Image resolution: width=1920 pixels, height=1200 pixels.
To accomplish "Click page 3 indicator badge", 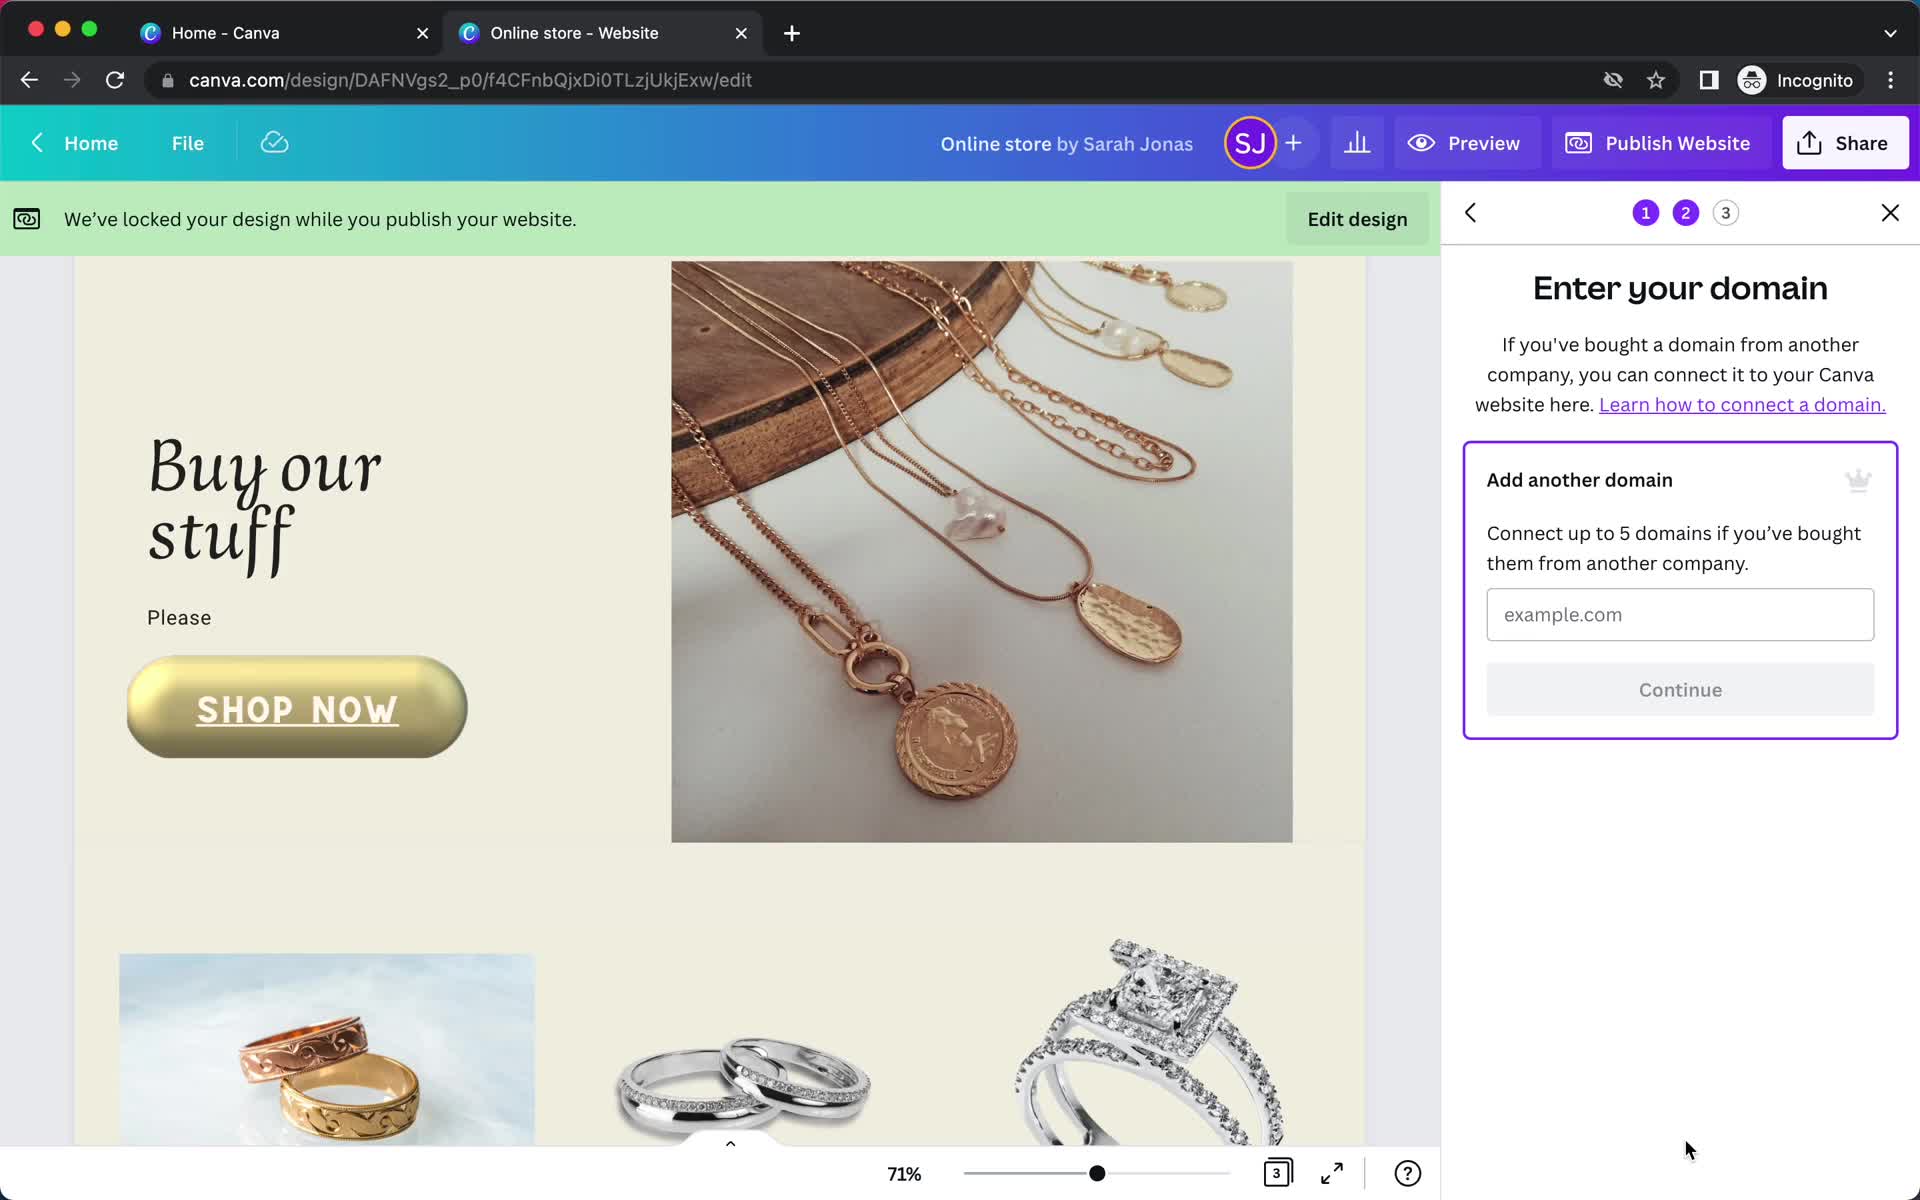I will tap(1725, 213).
